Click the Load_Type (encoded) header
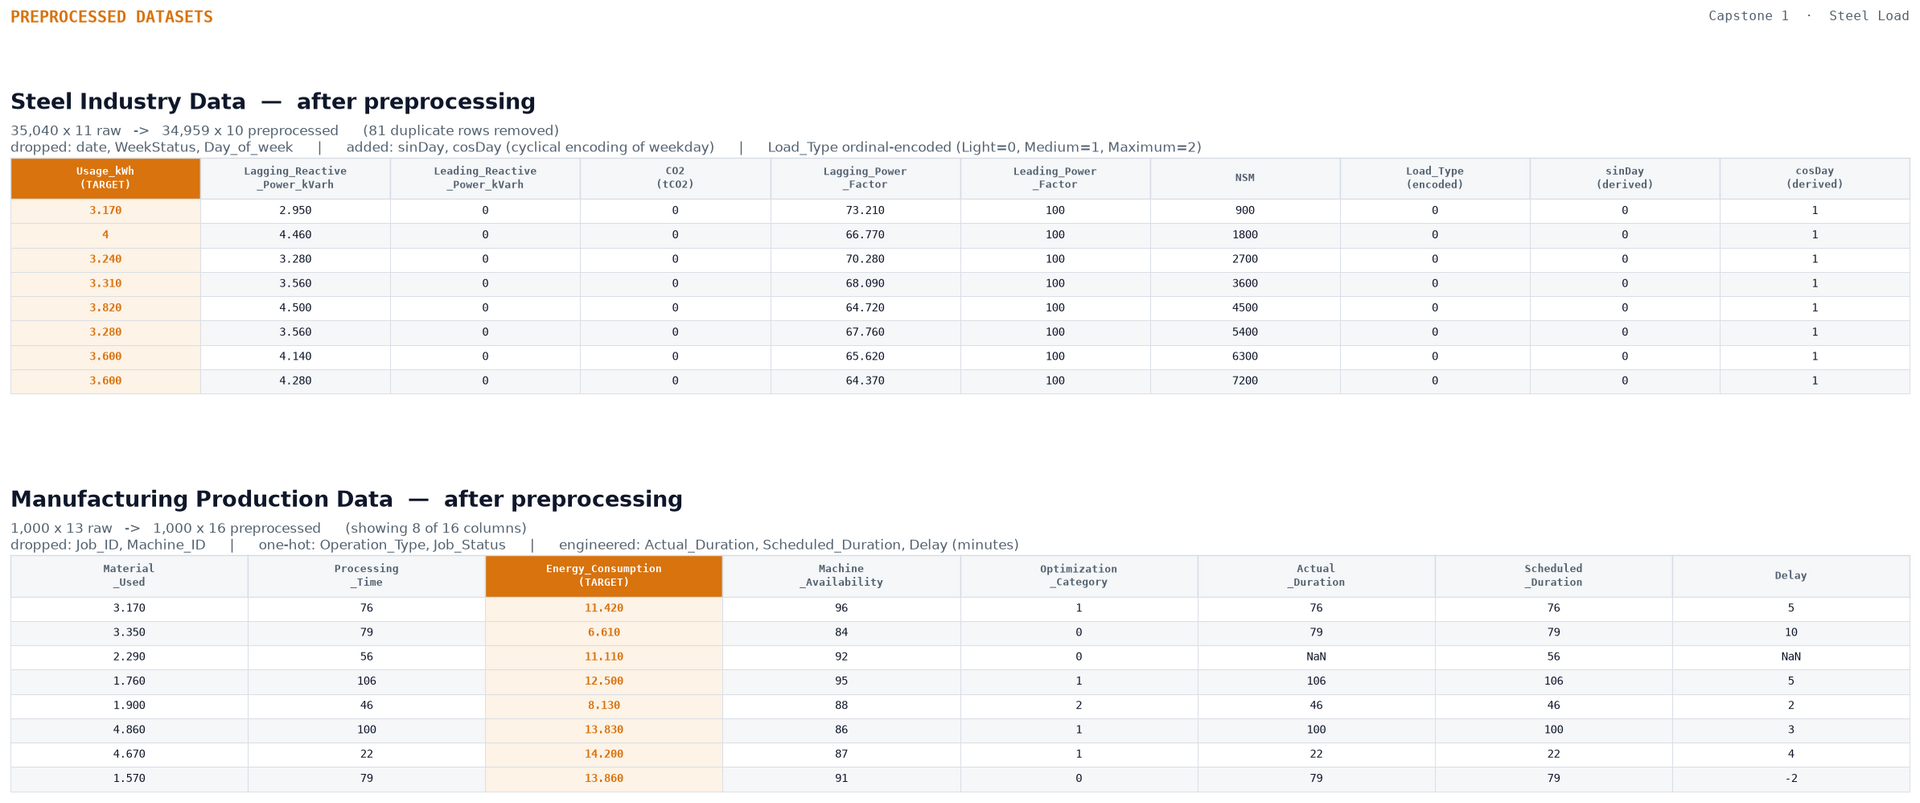 pyautogui.click(x=1435, y=178)
